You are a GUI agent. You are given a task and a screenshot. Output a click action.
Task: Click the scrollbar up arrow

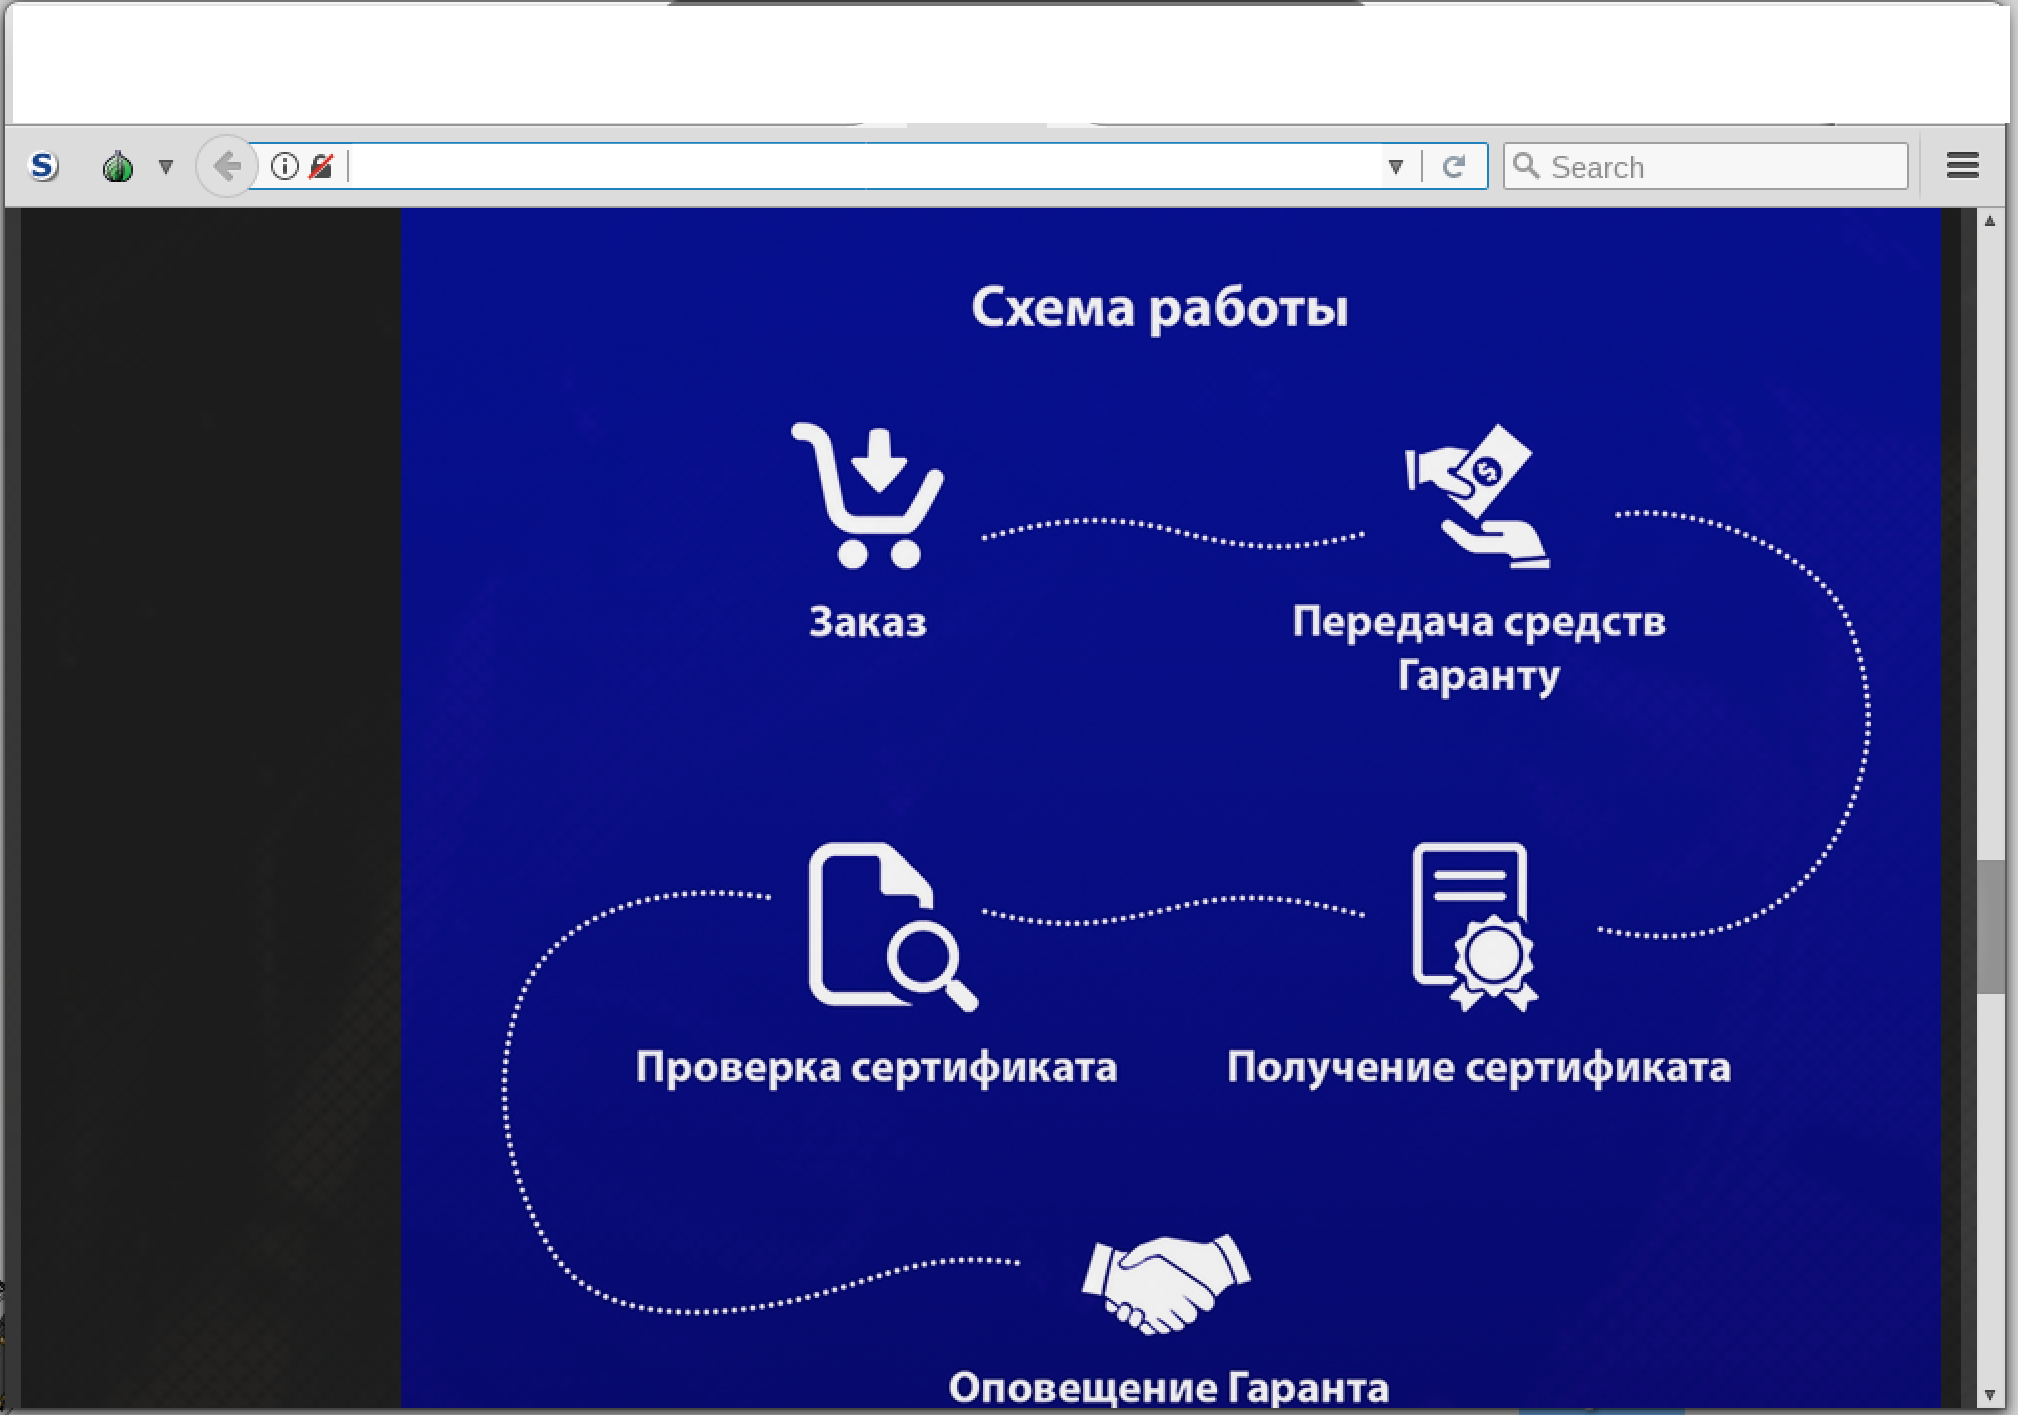(x=1990, y=221)
